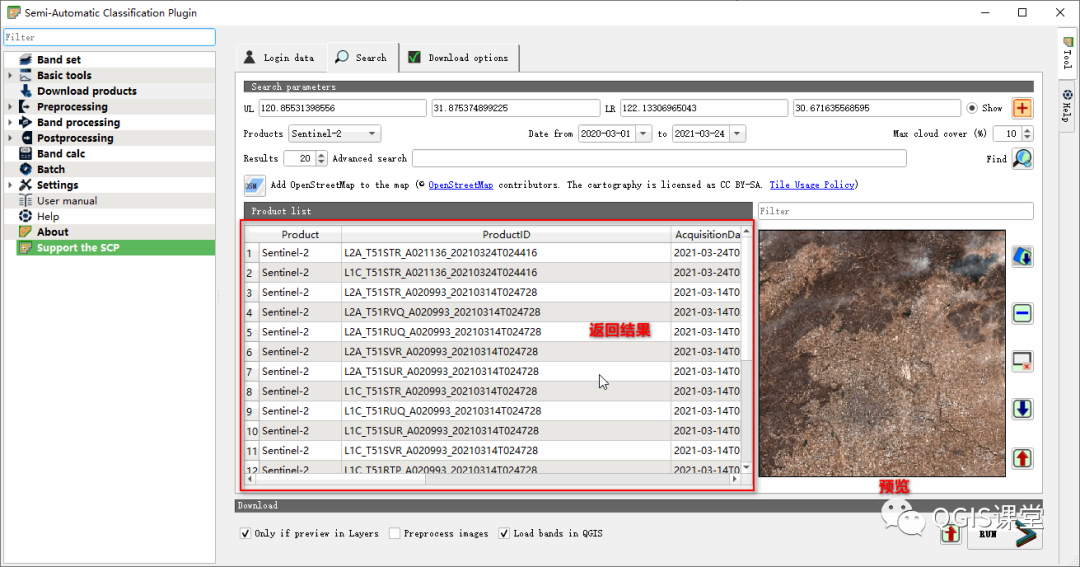Screen dimensions: 1080x567
Task: Click the Basic tools icon
Action: (25, 75)
